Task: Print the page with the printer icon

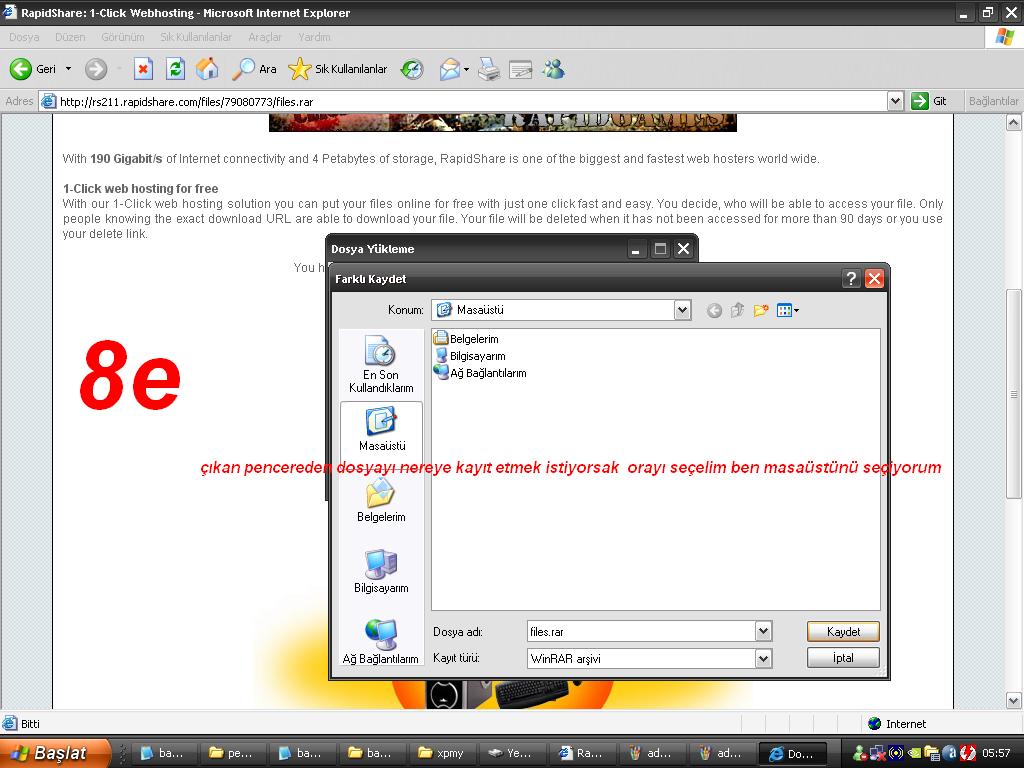Action: click(x=488, y=69)
